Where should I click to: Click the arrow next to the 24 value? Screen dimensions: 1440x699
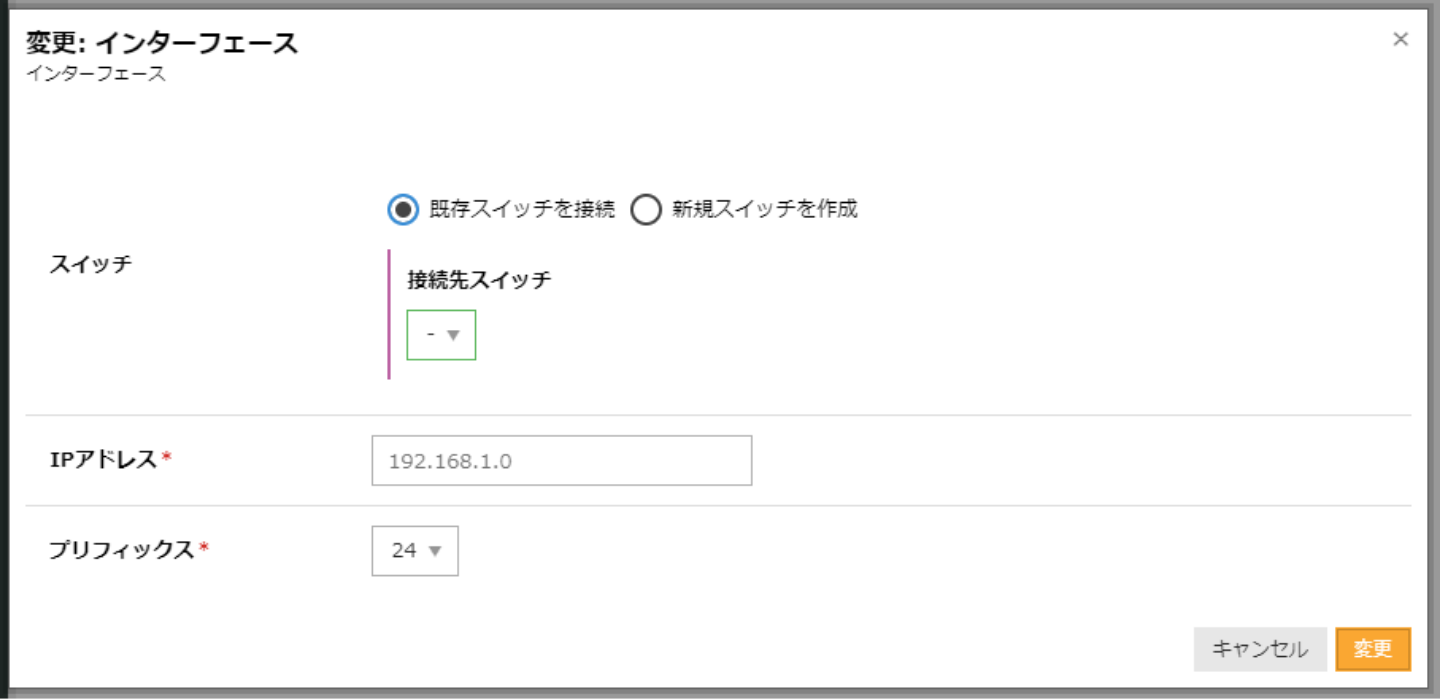tap(434, 551)
